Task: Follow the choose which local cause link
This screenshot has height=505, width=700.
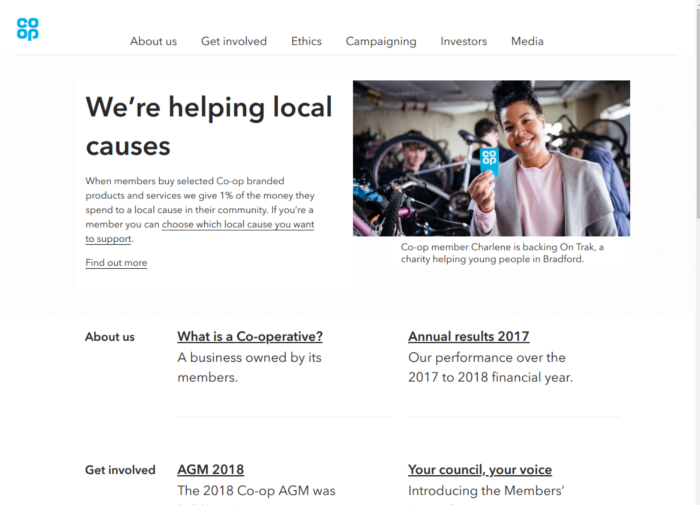Action: [x=238, y=225]
